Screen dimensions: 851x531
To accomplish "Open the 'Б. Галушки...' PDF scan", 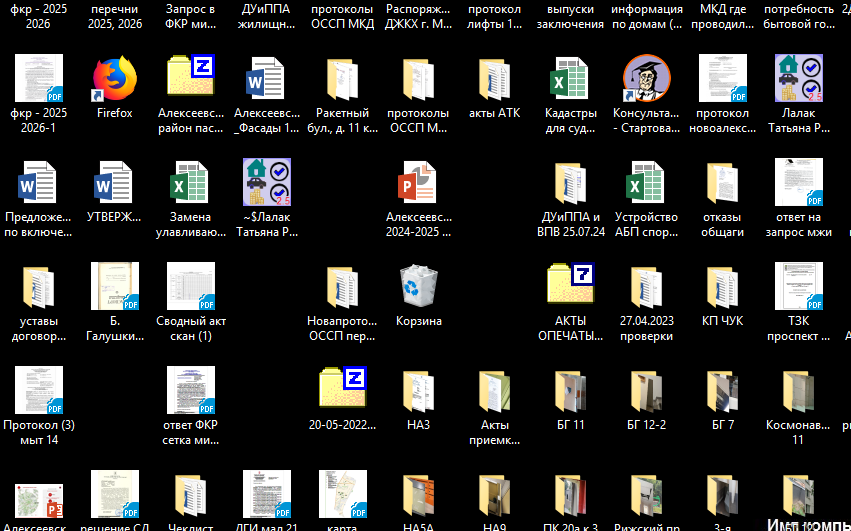I will tap(115, 287).
